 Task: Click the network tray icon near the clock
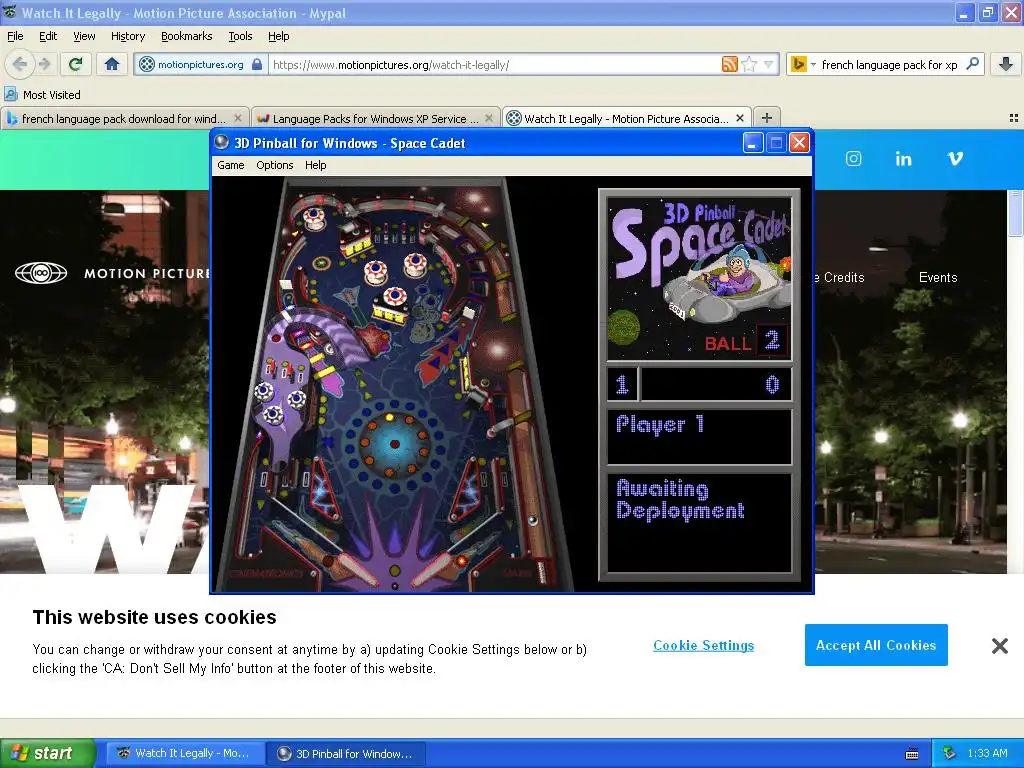point(950,753)
